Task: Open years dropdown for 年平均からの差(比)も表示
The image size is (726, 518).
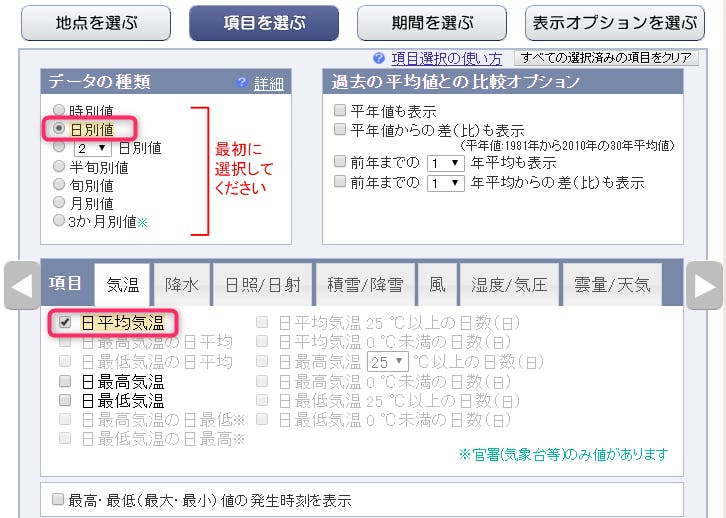Action: pyautogui.click(x=446, y=183)
